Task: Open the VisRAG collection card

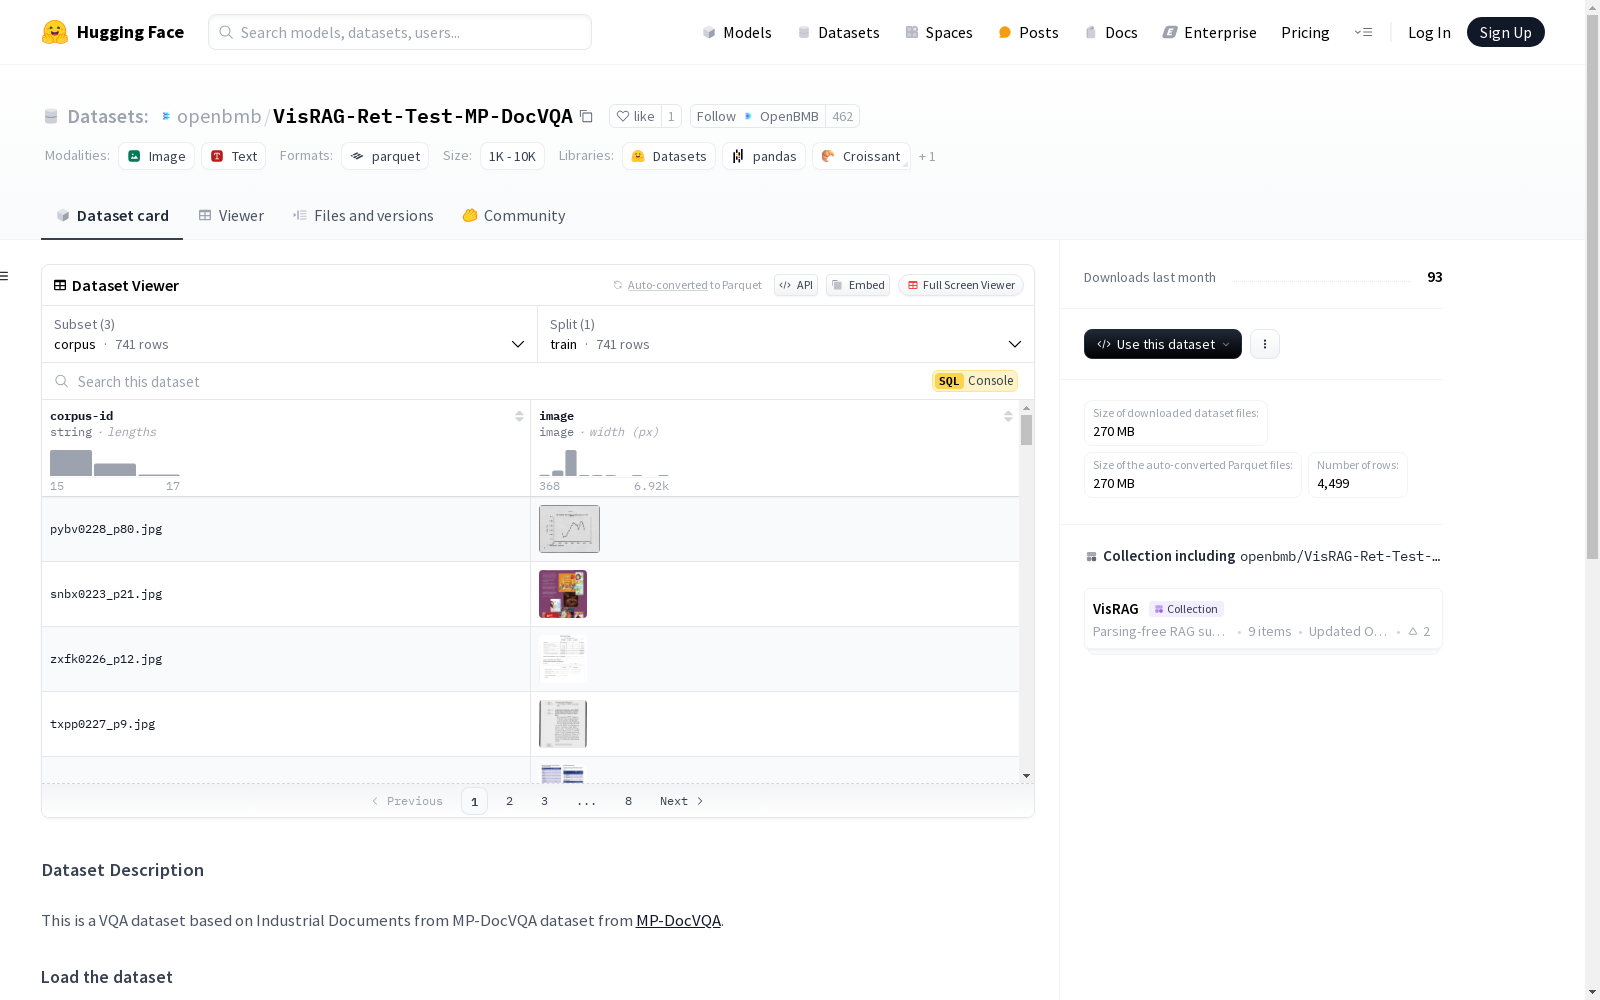Action: coord(1263,619)
